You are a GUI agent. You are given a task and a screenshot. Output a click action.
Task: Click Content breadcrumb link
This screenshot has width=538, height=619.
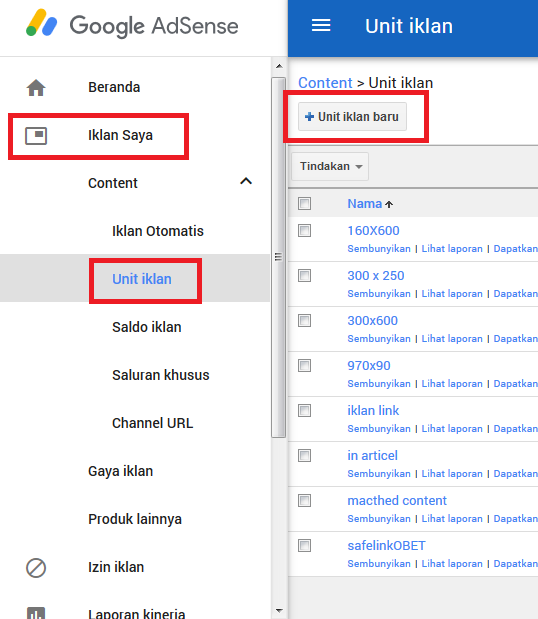coord(325,83)
